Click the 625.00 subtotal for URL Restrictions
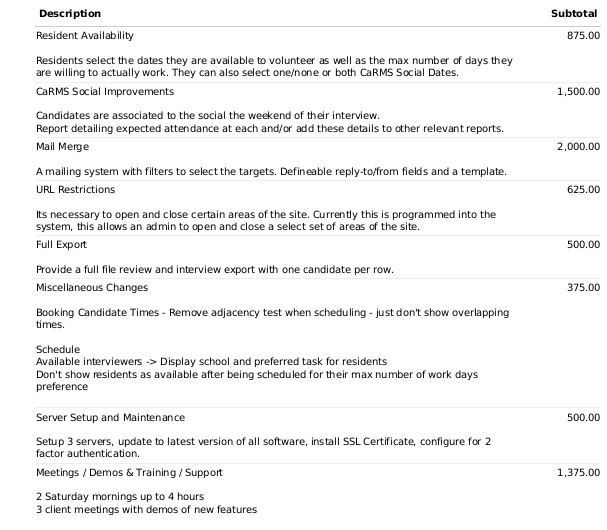607x530 pixels. pyautogui.click(x=583, y=190)
